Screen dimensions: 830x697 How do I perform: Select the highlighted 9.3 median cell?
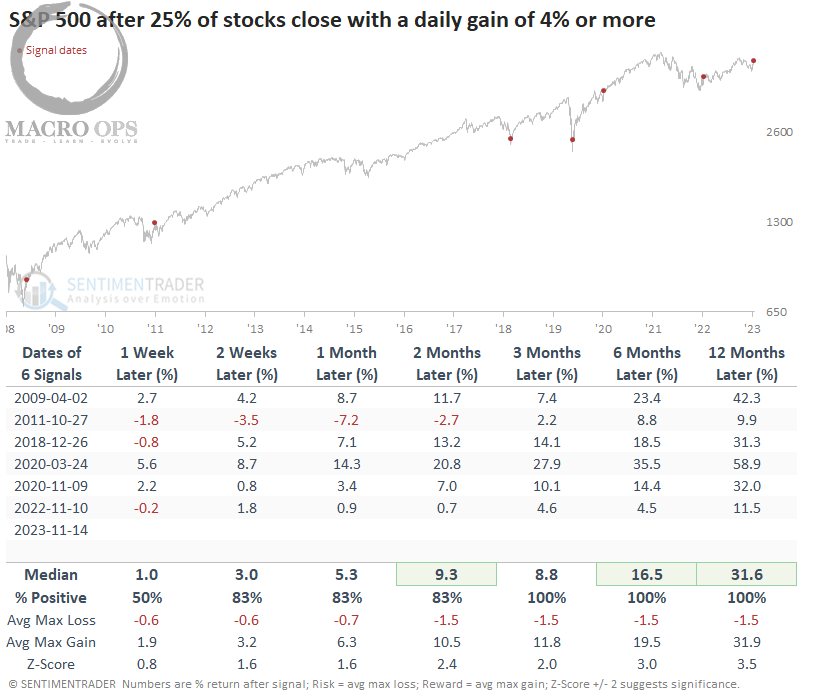(x=446, y=574)
